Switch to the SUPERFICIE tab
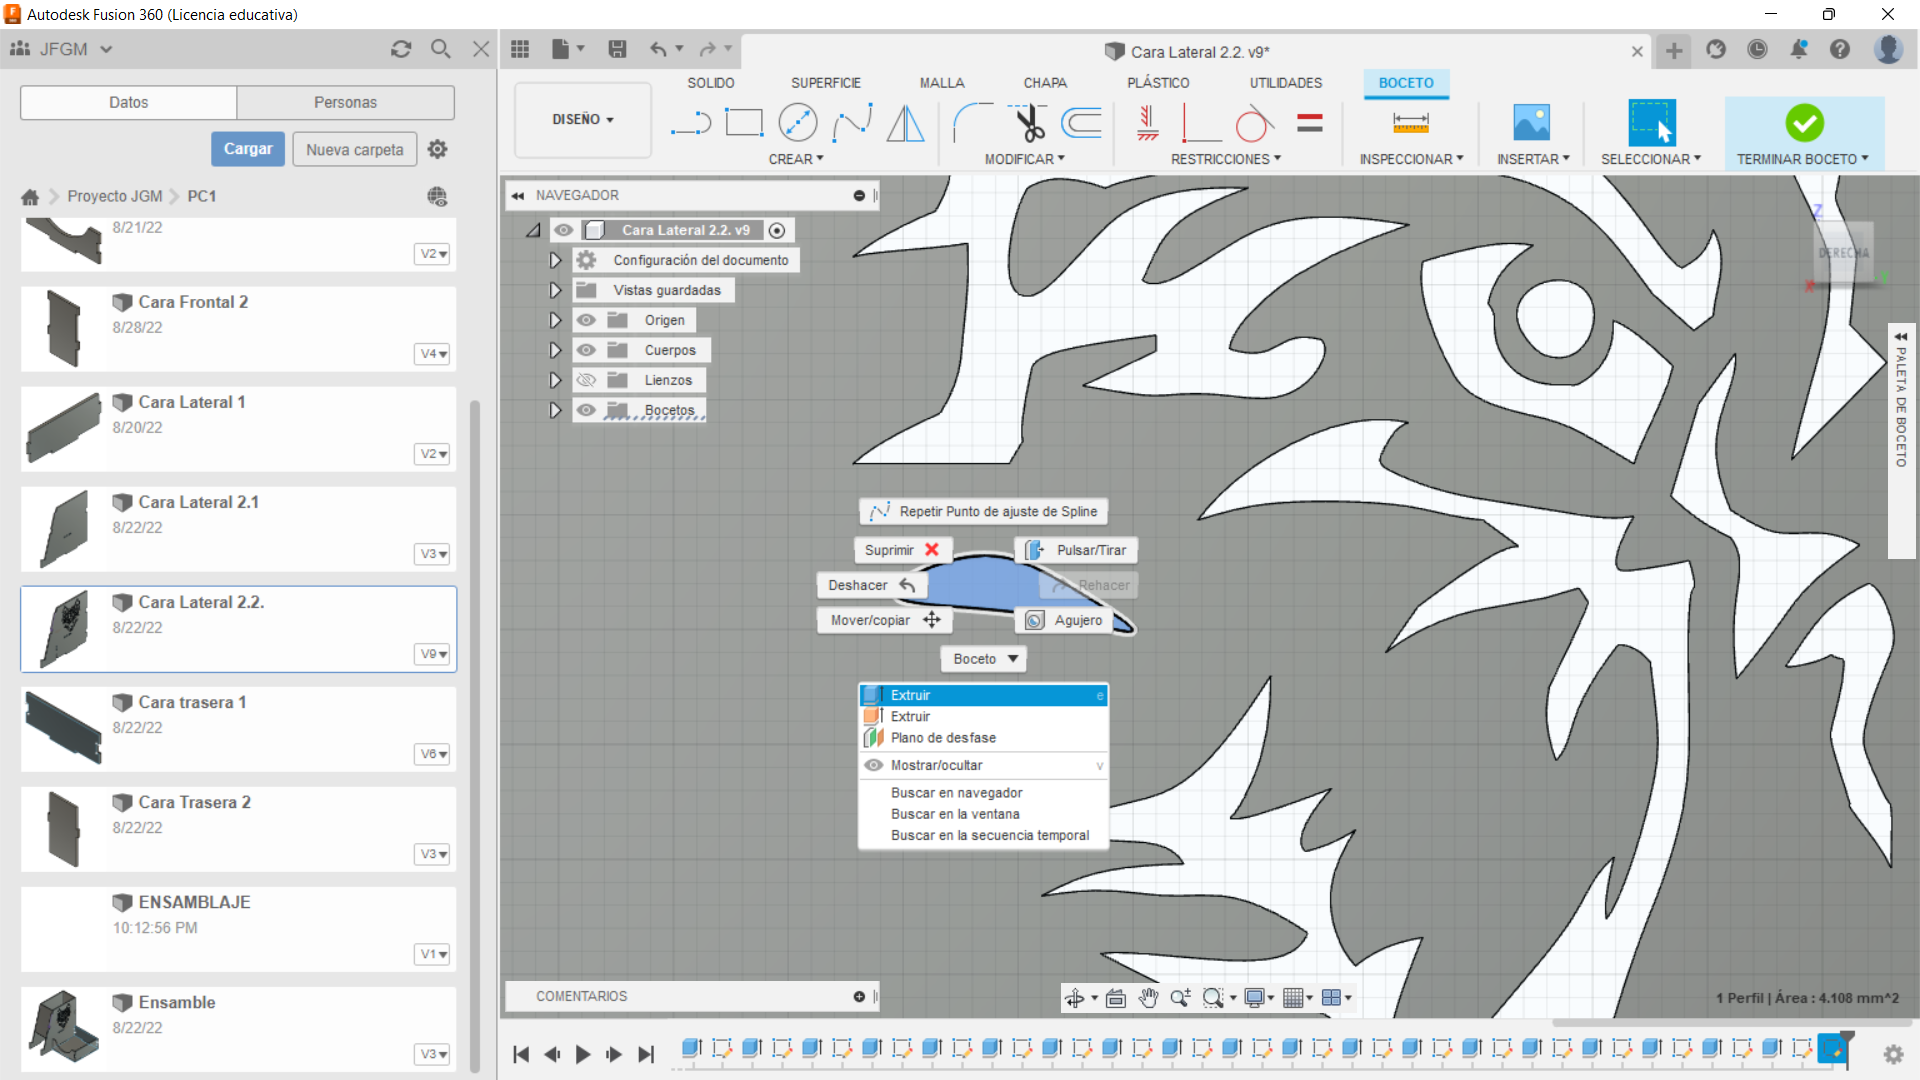This screenshot has height=1080, width=1920. [x=825, y=83]
